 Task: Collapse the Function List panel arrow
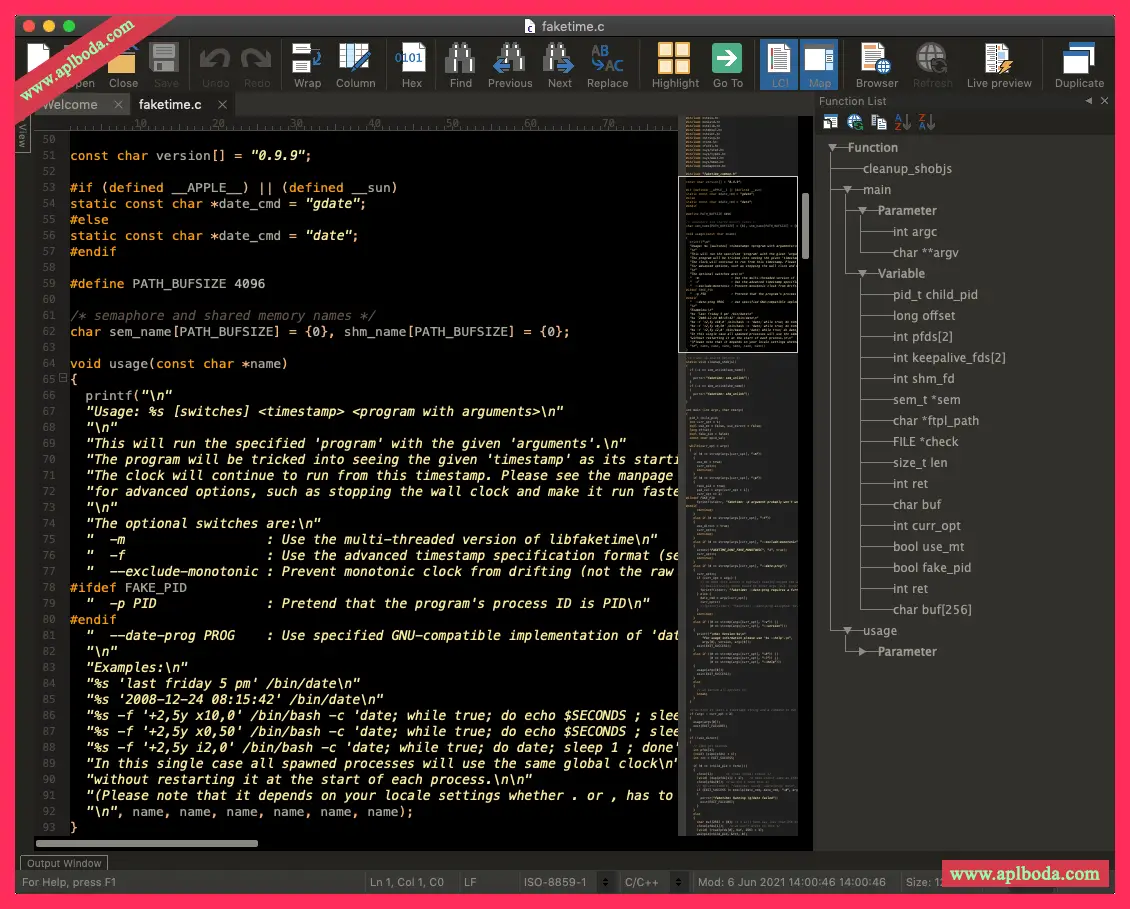1088,101
